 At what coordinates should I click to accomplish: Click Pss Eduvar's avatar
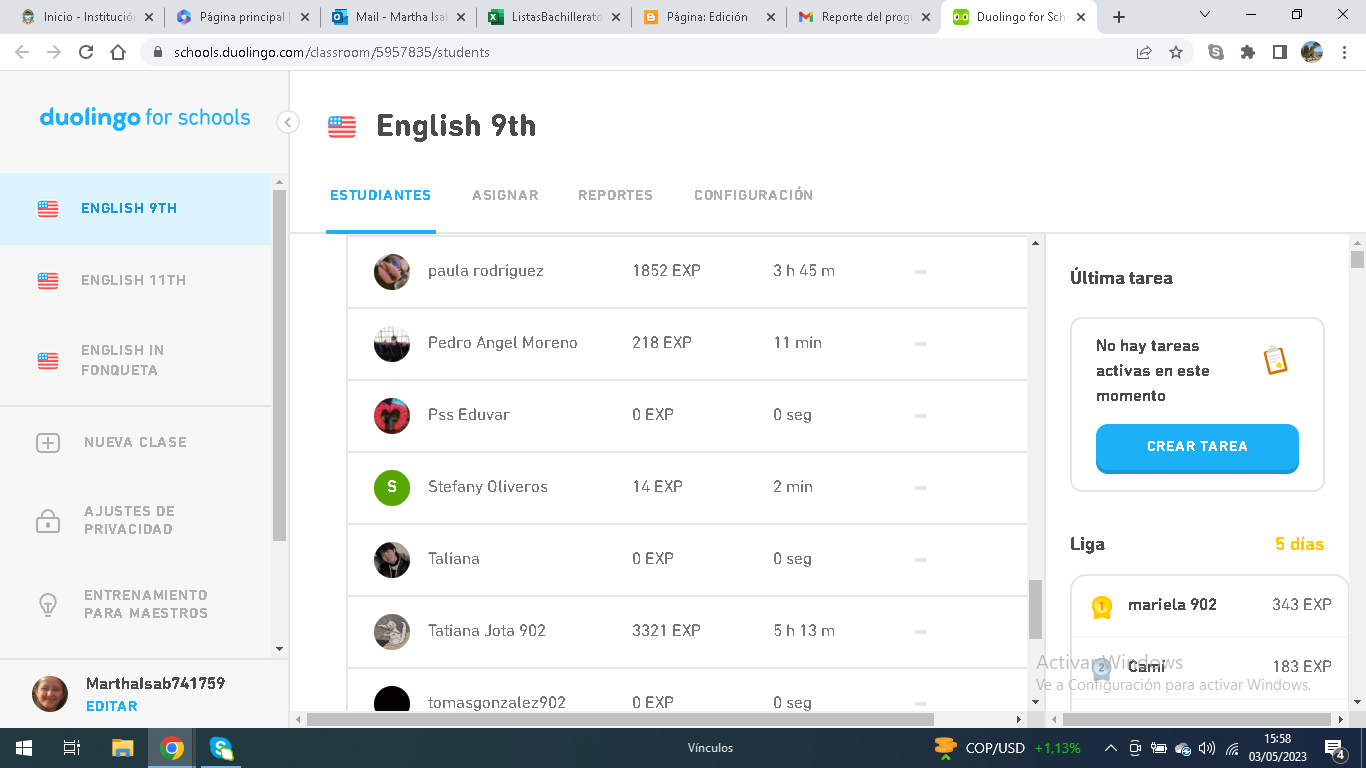[392, 416]
